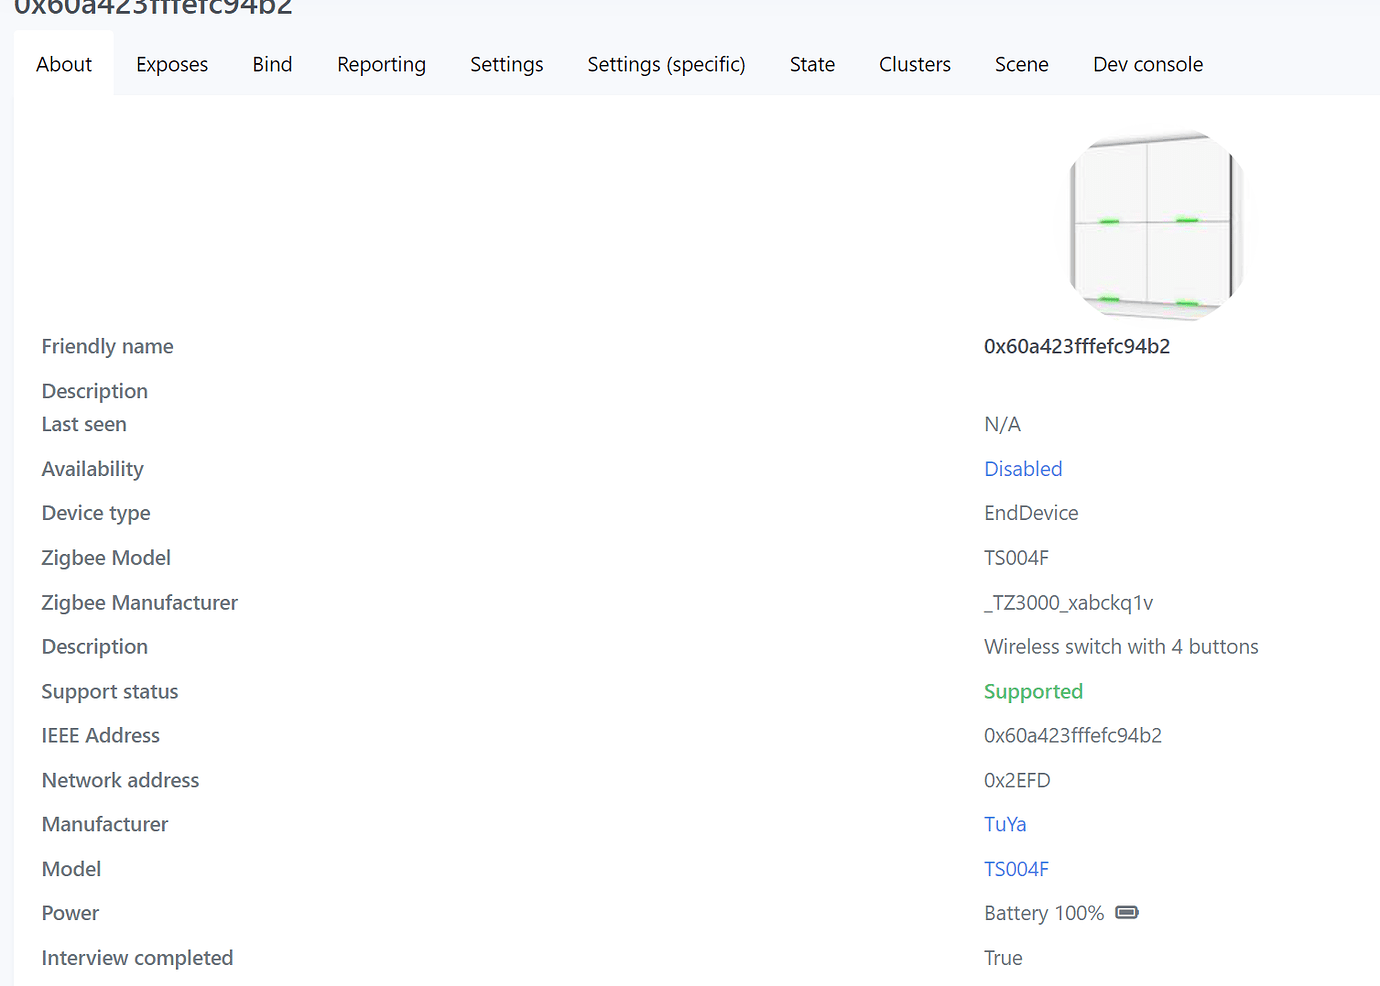The height and width of the screenshot is (986, 1380).
Task: Open the Reporting tab
Action: 381,64
